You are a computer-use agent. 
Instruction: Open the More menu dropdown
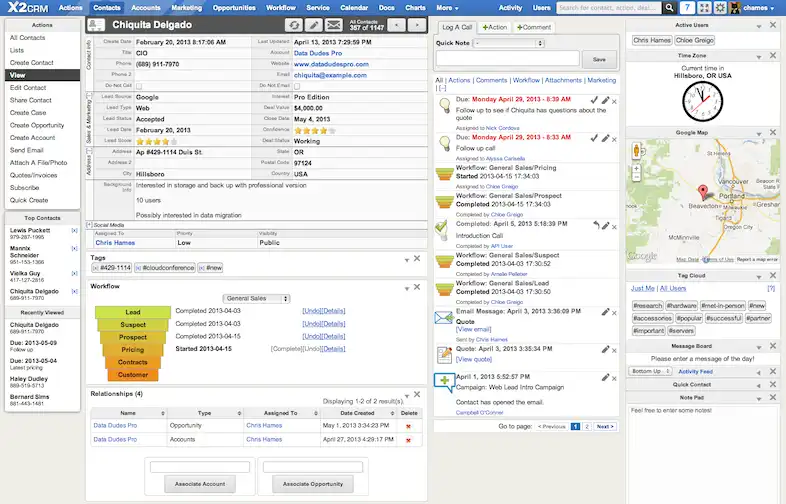[447, 8]
